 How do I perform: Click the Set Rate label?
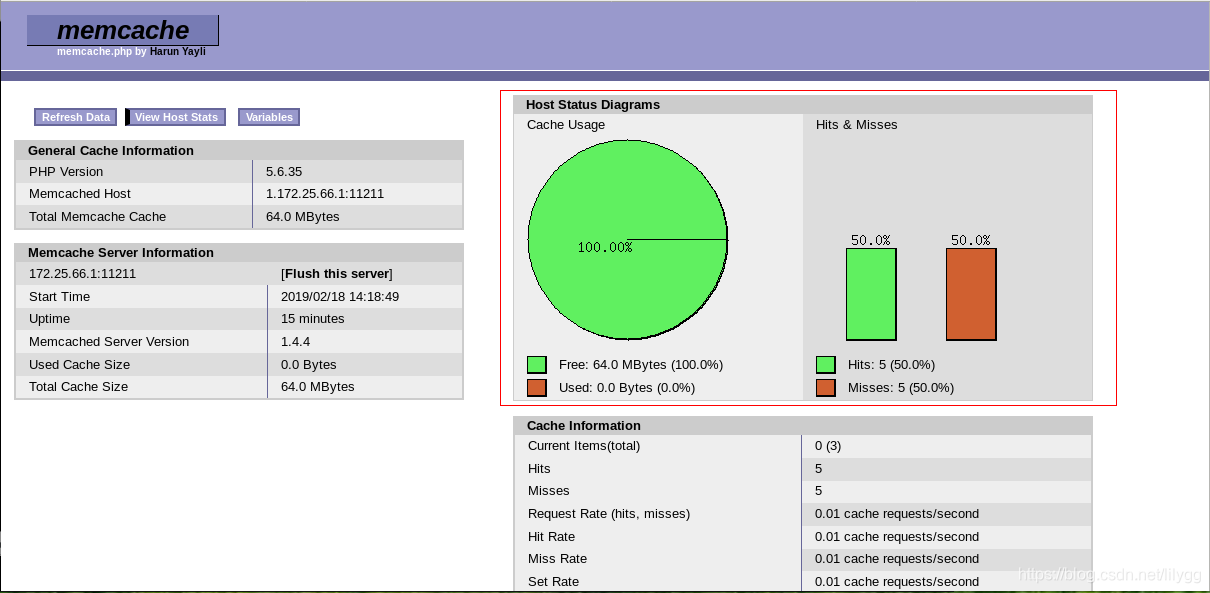(554, 582)
